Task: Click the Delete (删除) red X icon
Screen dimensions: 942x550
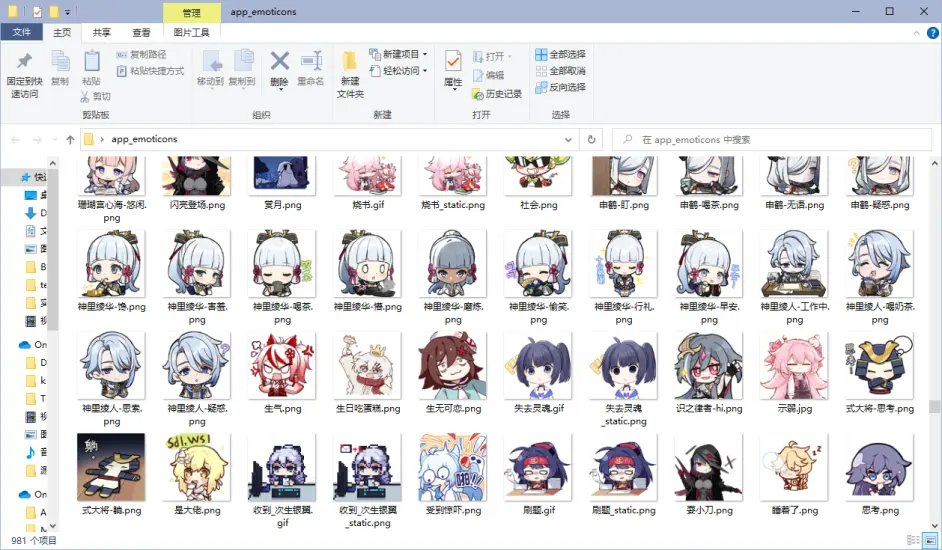Action: coord(279,61)
